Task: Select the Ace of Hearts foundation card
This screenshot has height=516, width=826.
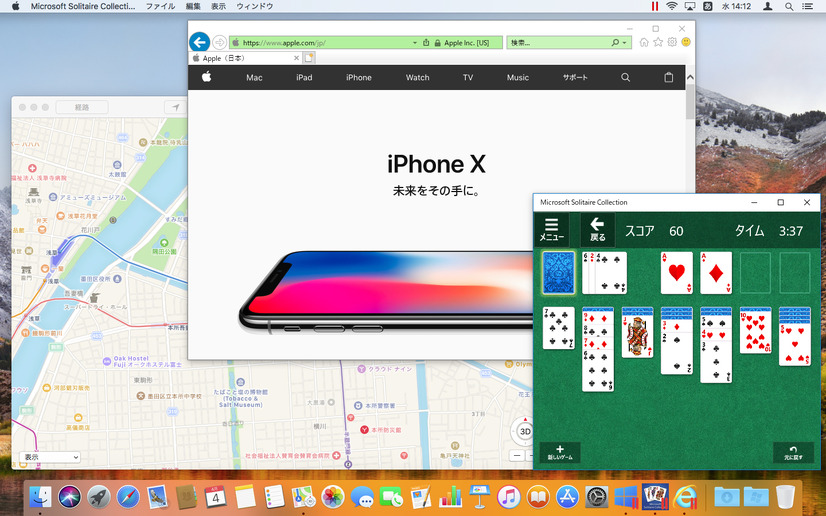Action: 676,272
